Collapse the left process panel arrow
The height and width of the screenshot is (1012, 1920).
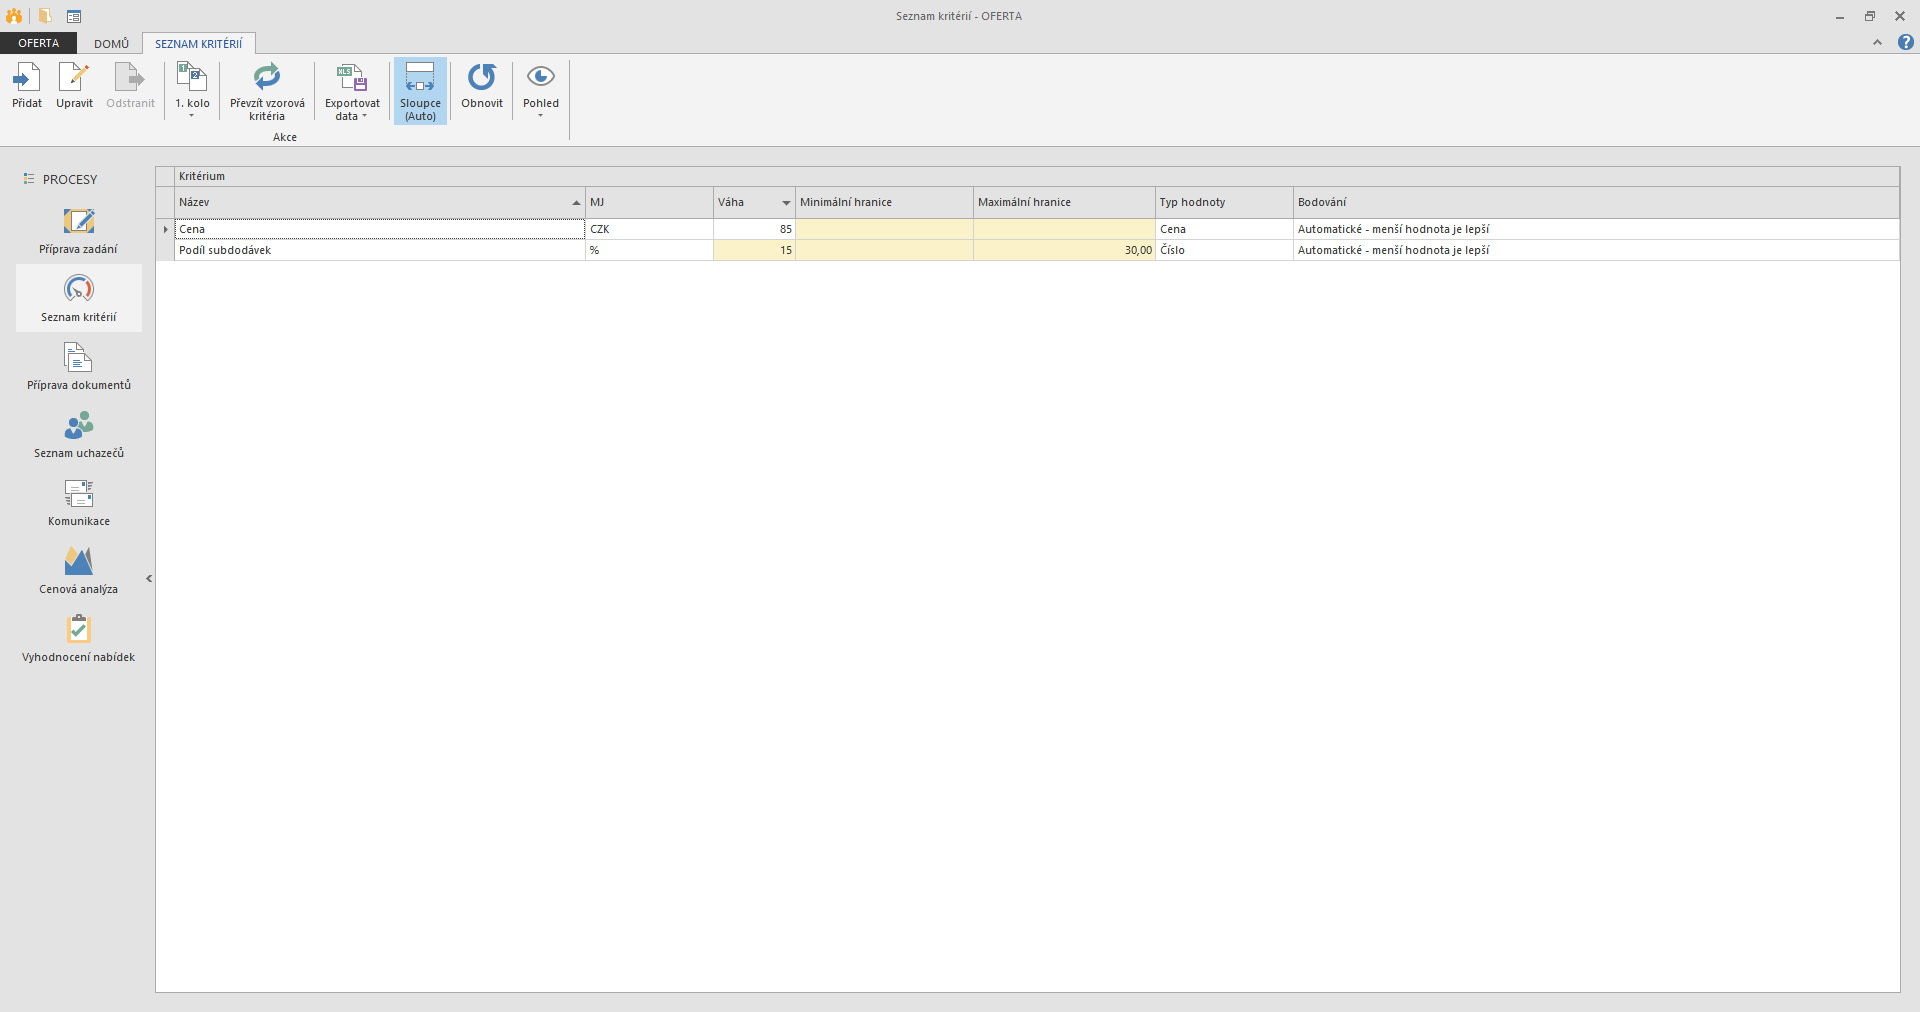click(149, 578)
